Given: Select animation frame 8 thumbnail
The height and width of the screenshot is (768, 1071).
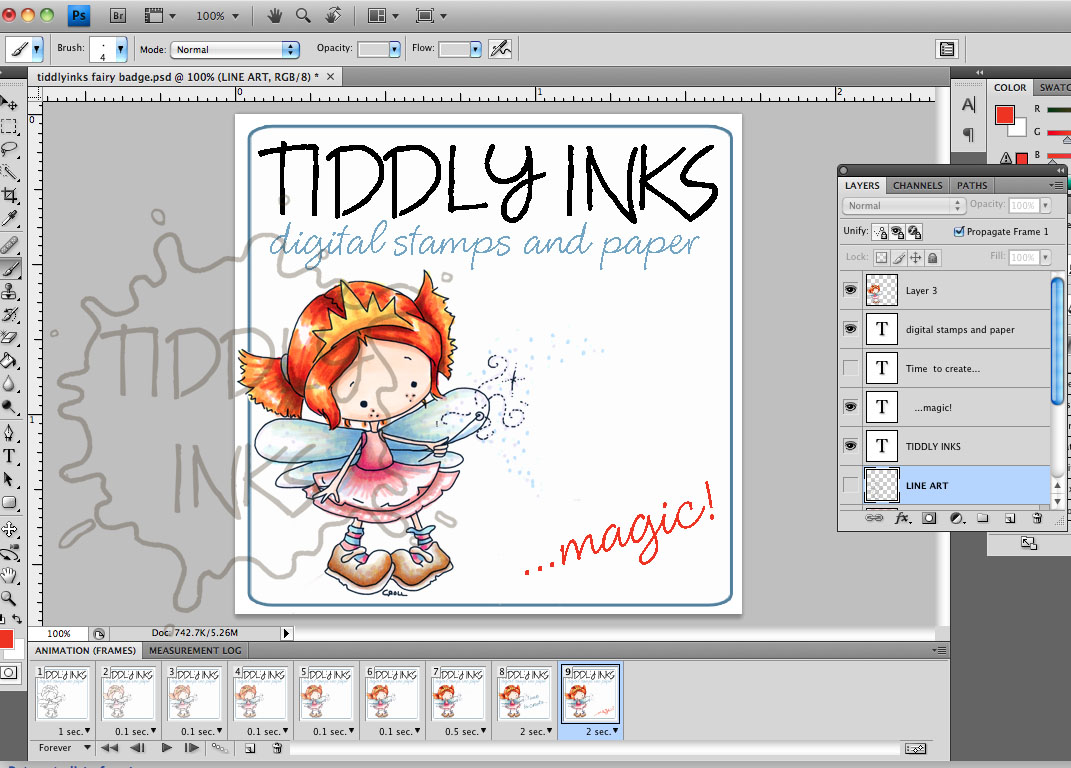Looking at the screenshot, I should click(x=525, y=693).
